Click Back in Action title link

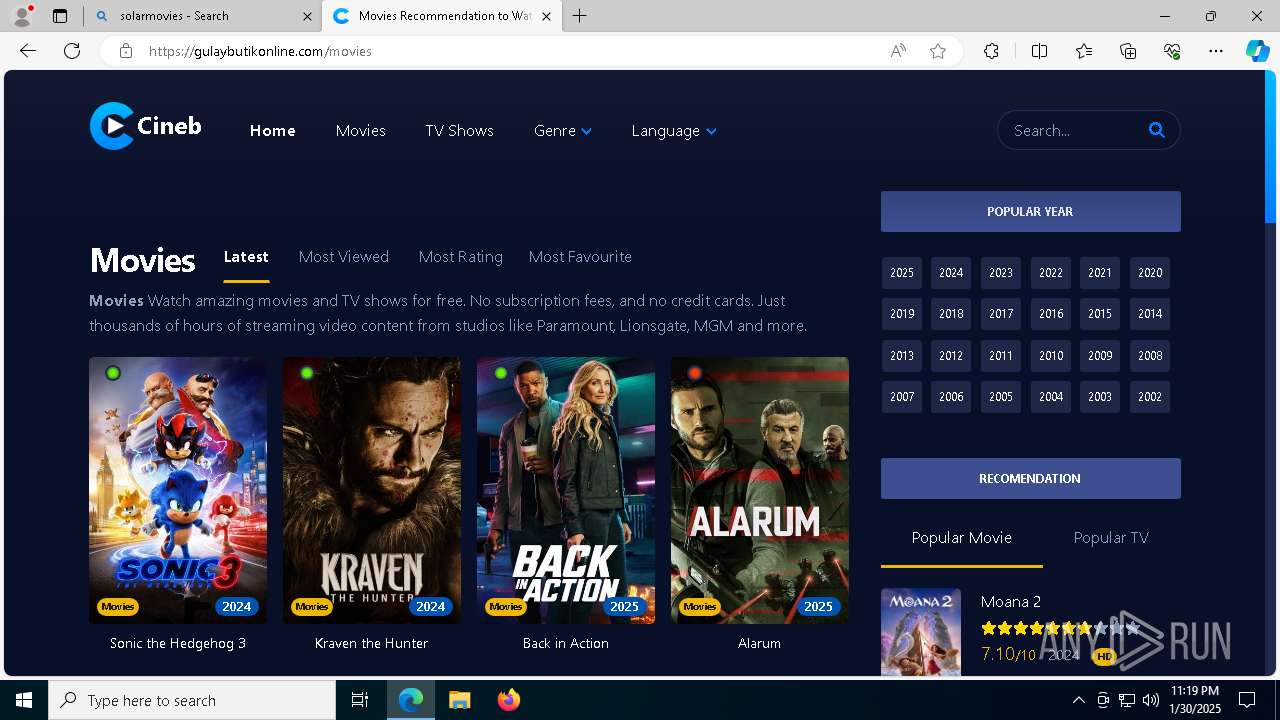(566, 643)
